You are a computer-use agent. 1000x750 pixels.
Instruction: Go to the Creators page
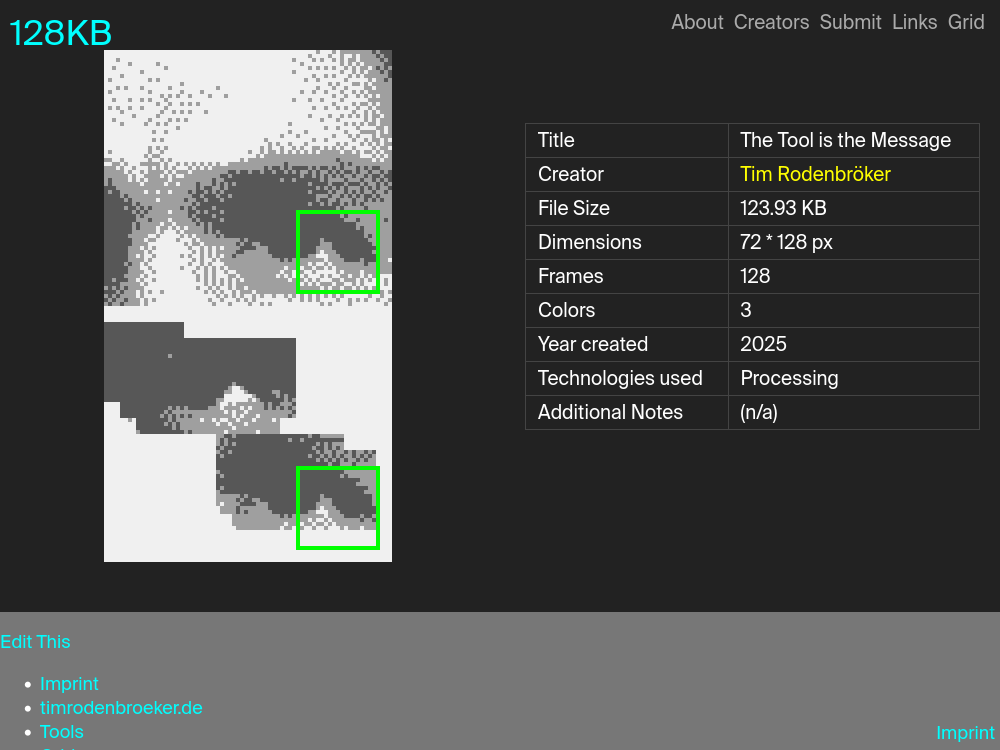coord(771,22)
